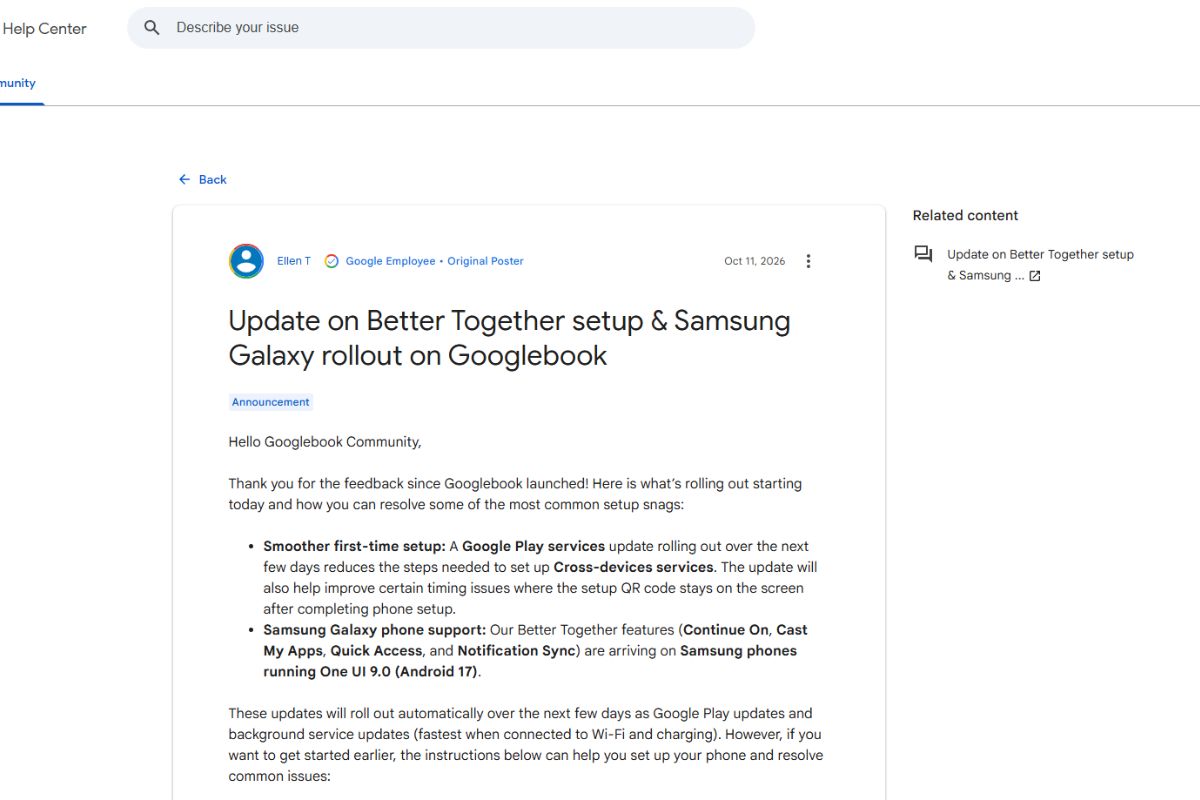This screenshot has width=1200, height=800.
Task: Open Ellen T's profile name link
Action: [x=294, y=261]
